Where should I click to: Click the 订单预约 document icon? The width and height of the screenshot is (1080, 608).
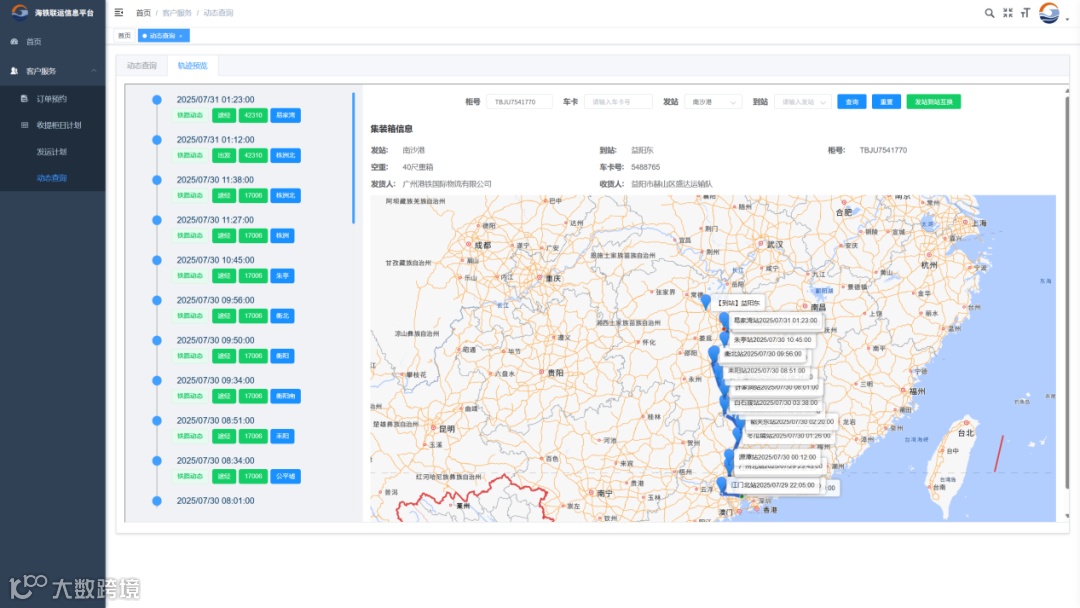24,98
